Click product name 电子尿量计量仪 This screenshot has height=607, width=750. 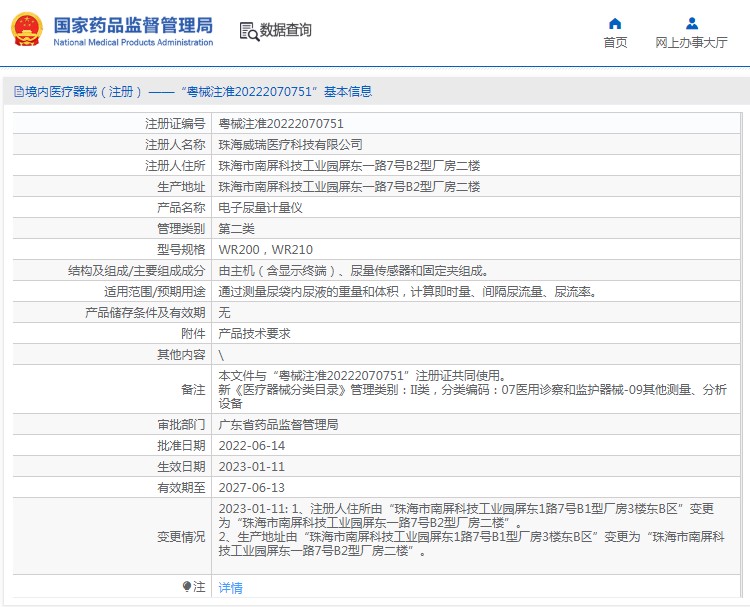point(260,208)
